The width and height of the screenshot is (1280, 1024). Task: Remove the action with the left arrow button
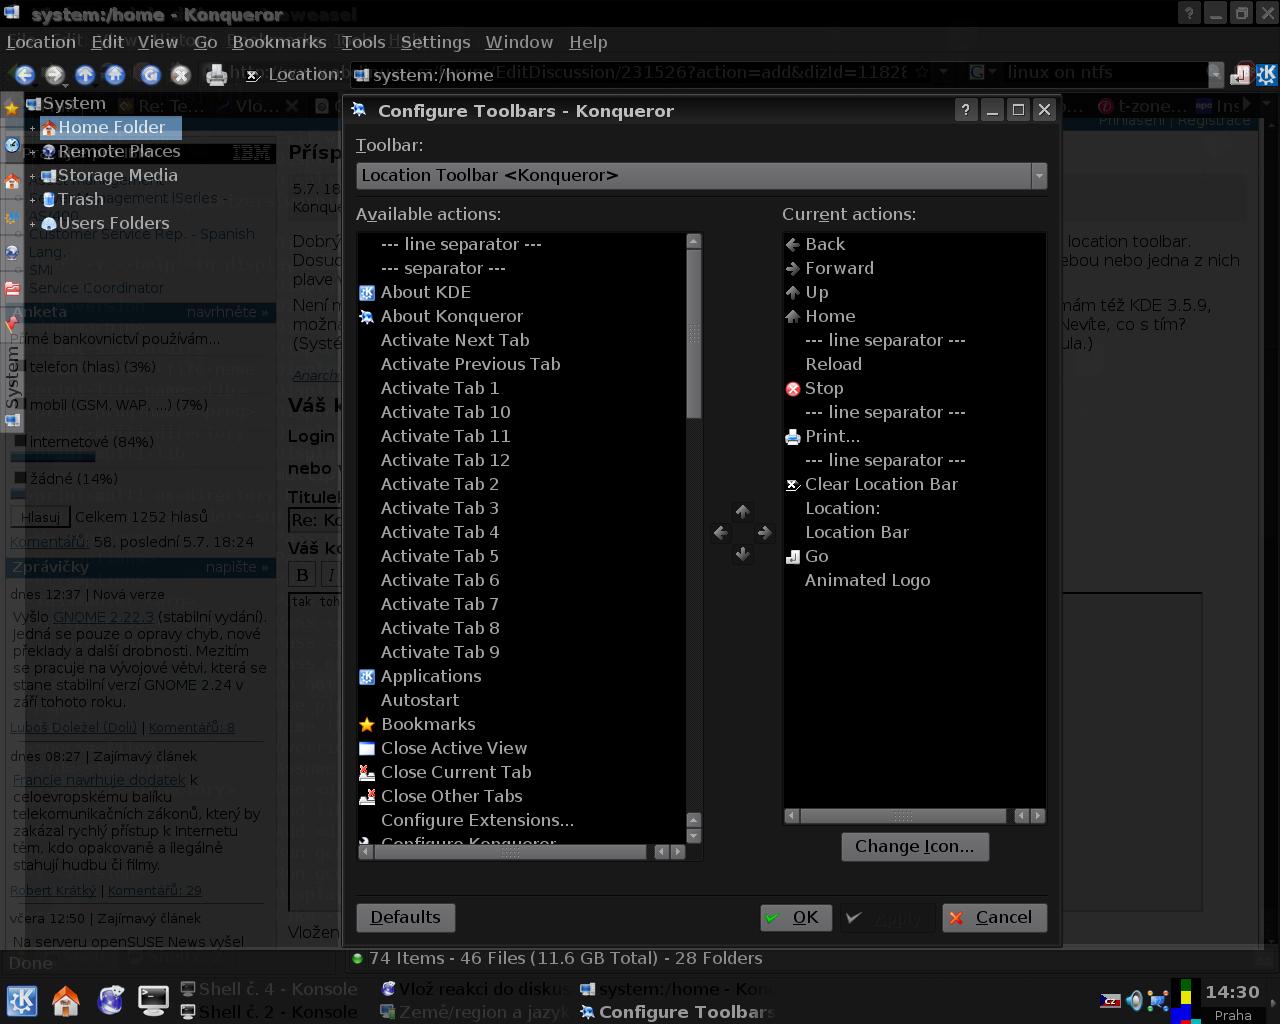pyautogui.click(x=721, y=533)
